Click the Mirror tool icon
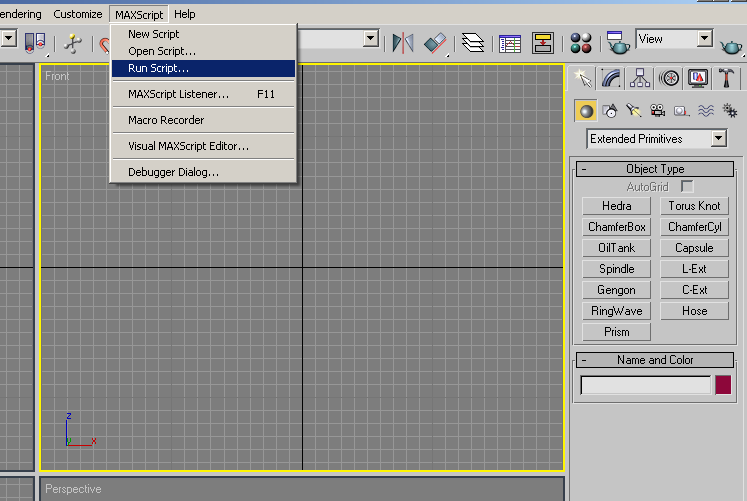 point(403,43)
